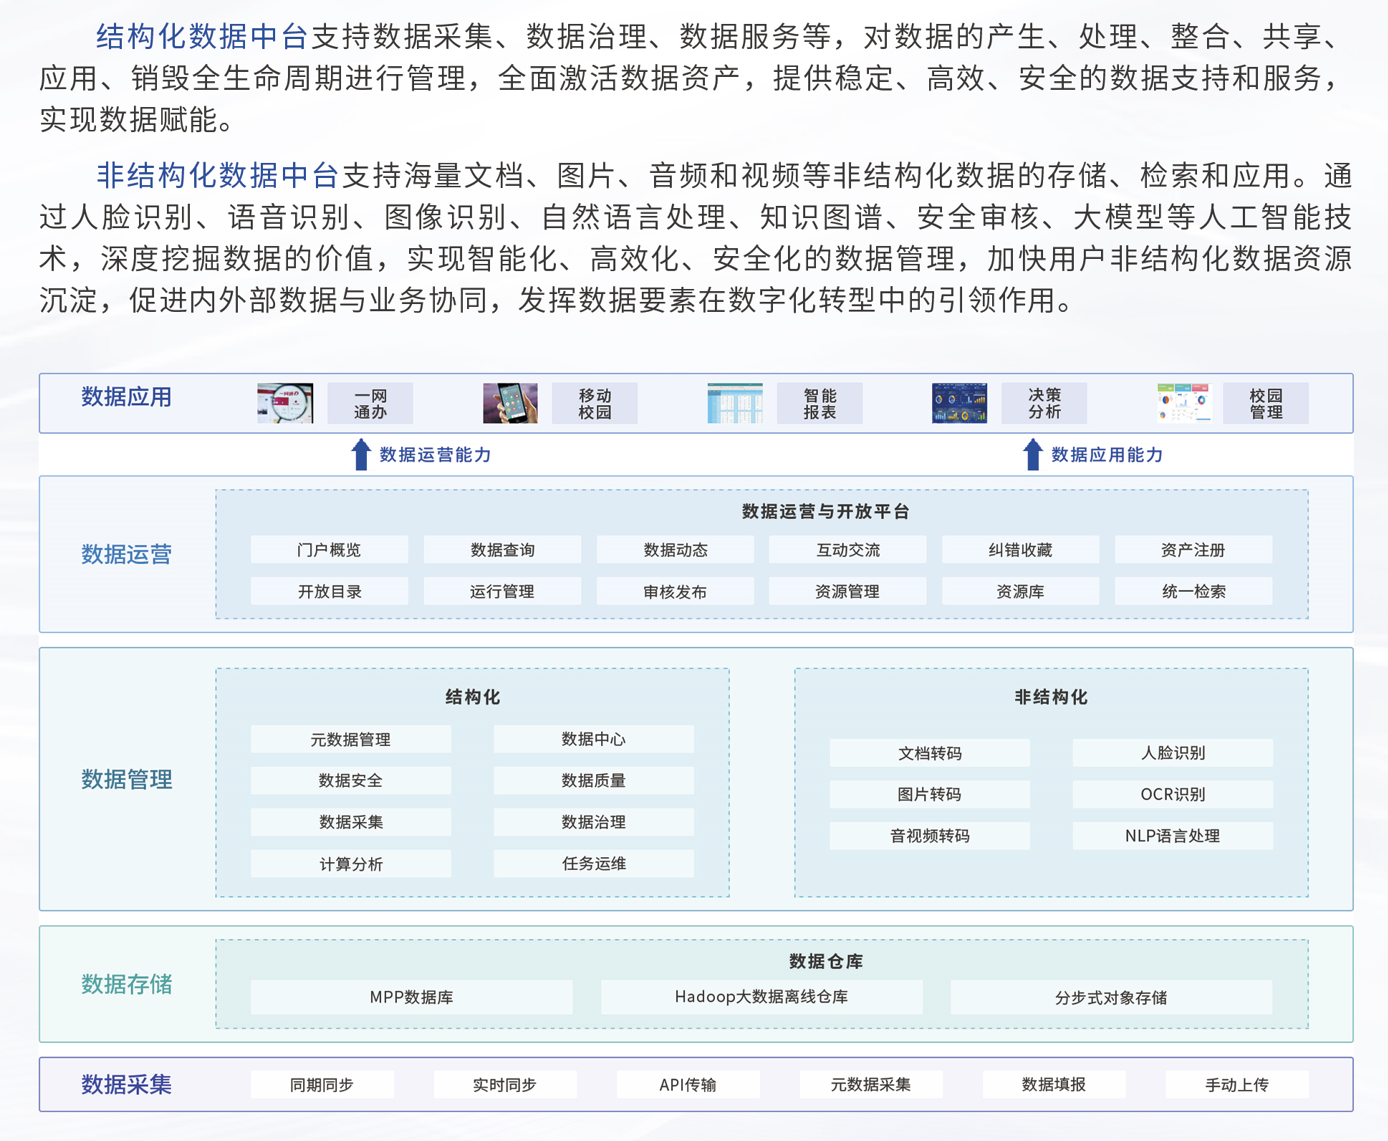Click the 数据应用 row heading
Screen dimensions: 1388x1141
[126, 397]
